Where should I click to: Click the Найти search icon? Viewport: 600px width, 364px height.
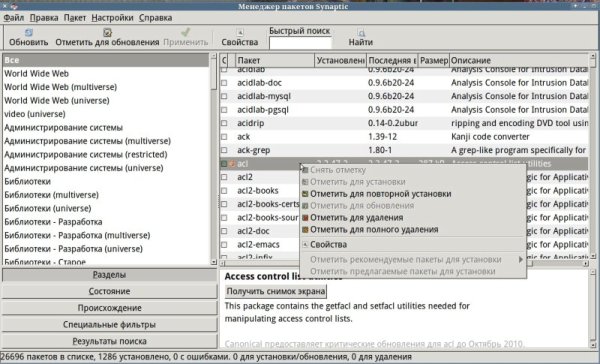click(x=361, y=33)
